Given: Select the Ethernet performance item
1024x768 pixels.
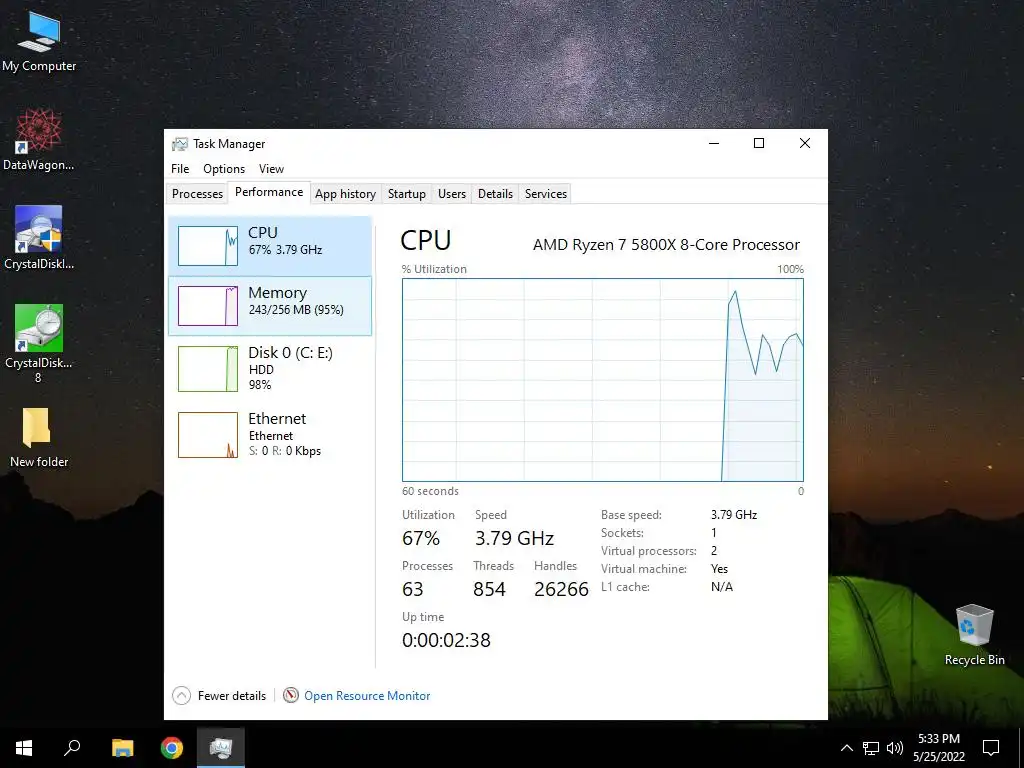Looking at the screenshot, I should pyautogui.click(x=270, y=435).
